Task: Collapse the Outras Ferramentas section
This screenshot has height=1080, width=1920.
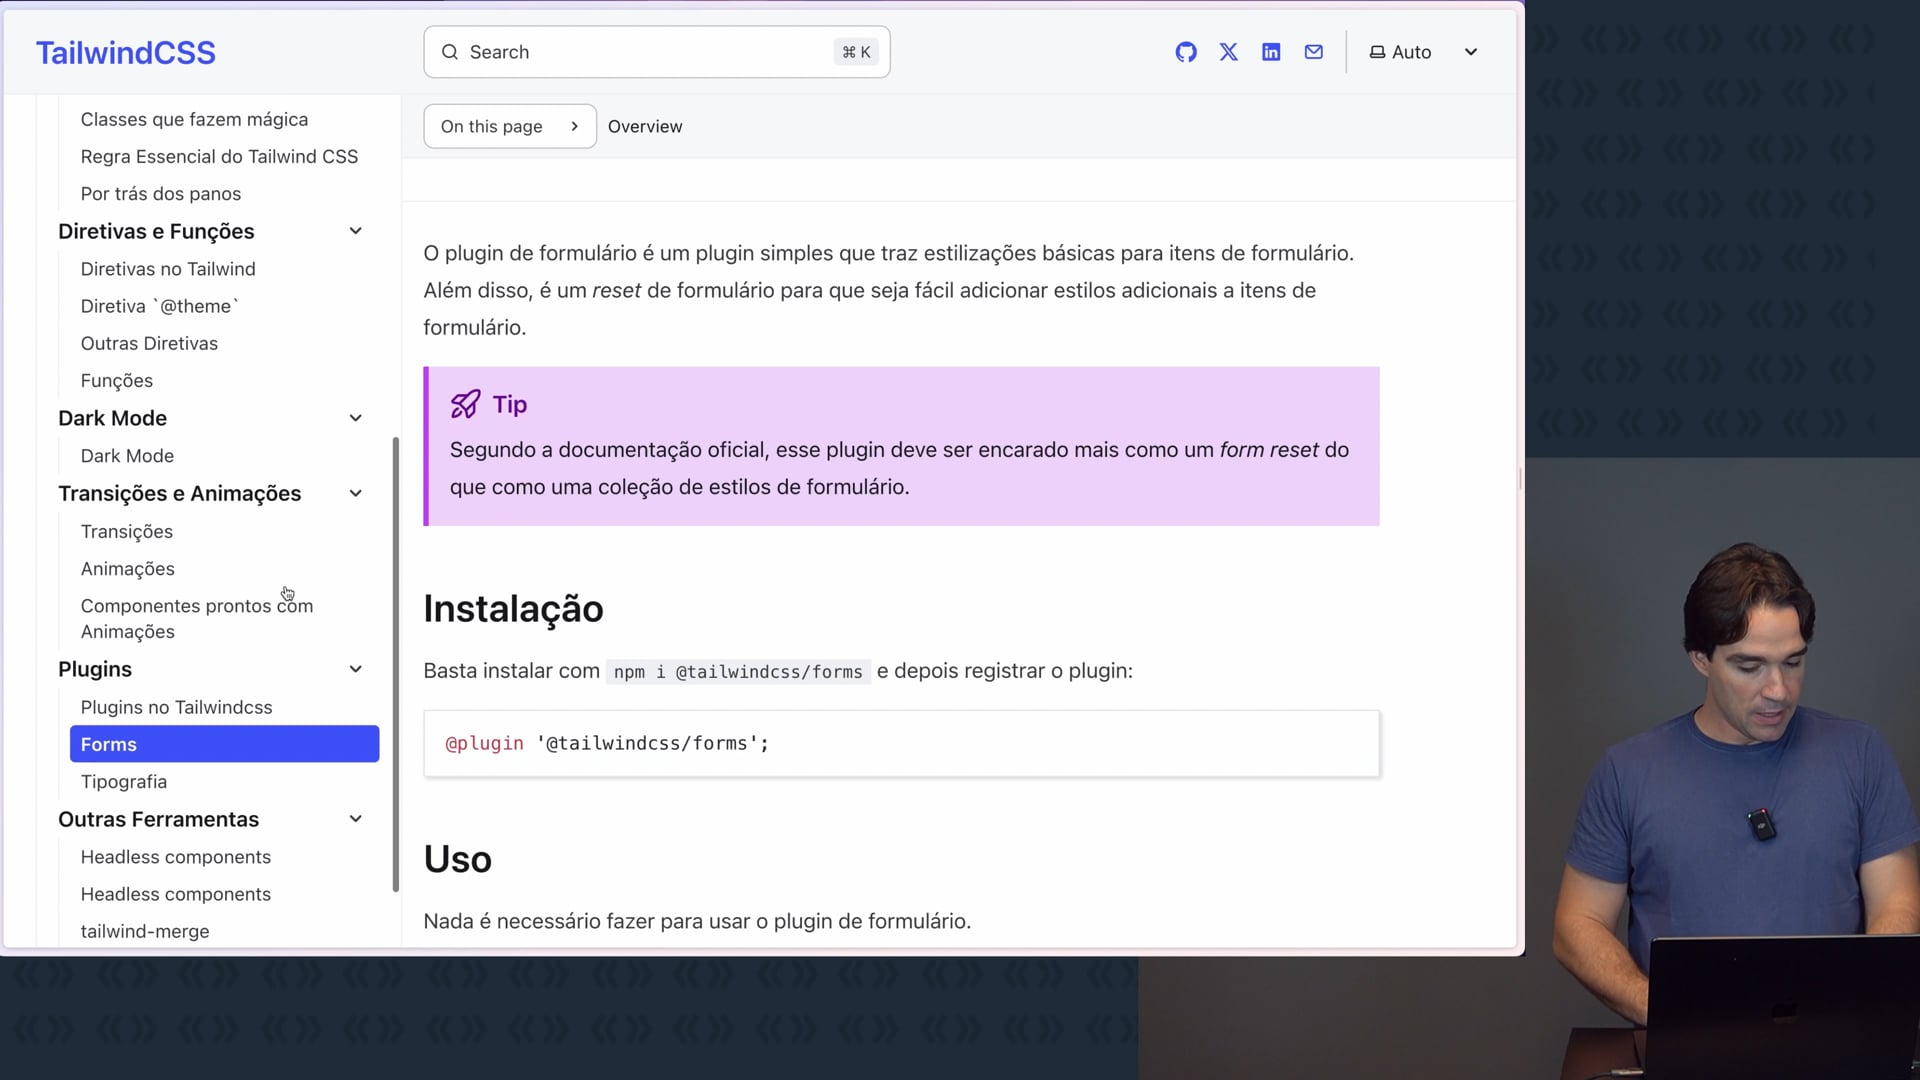Action: [x=355, y=819]
